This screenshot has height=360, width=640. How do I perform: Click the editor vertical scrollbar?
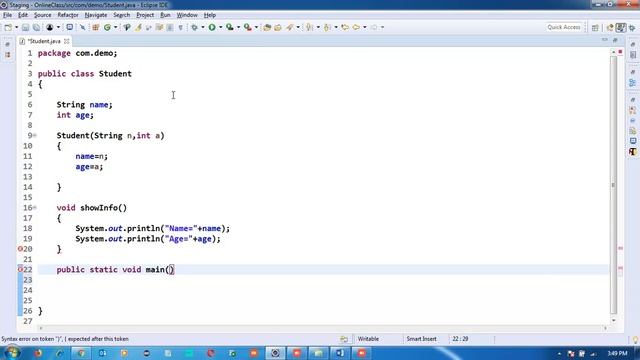(613, 184)
